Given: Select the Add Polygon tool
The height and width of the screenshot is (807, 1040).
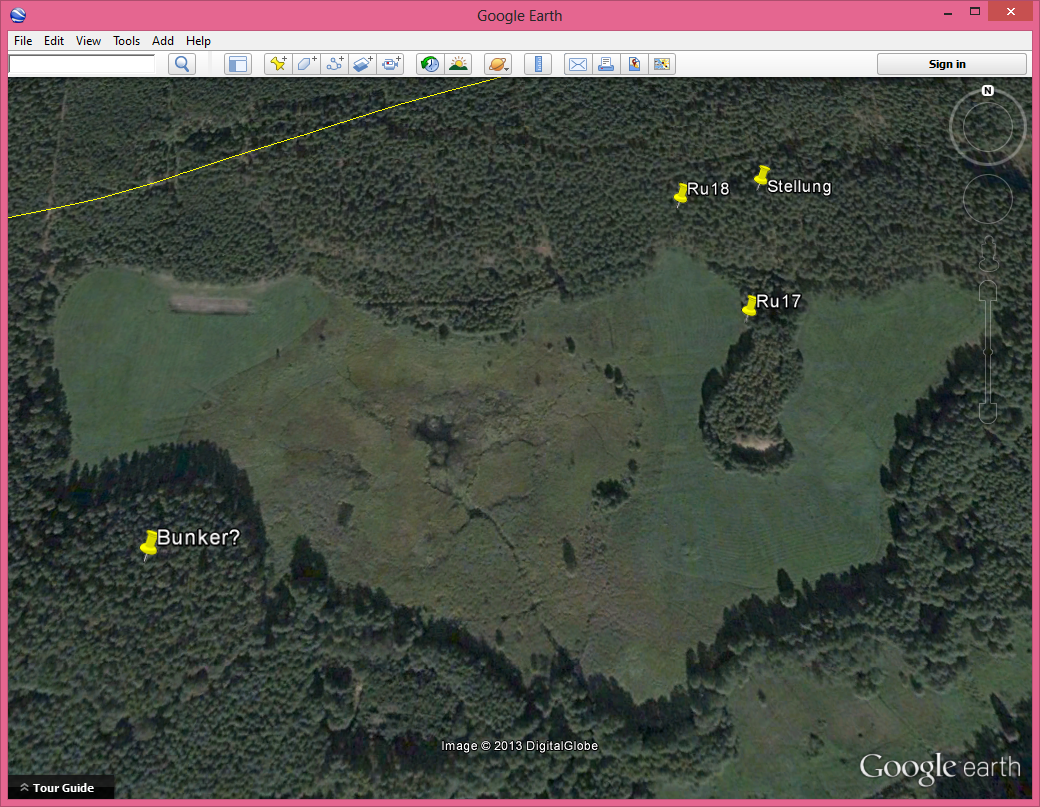Looking at the screenshot, I should pyautogui.click(x=306, y=64).
